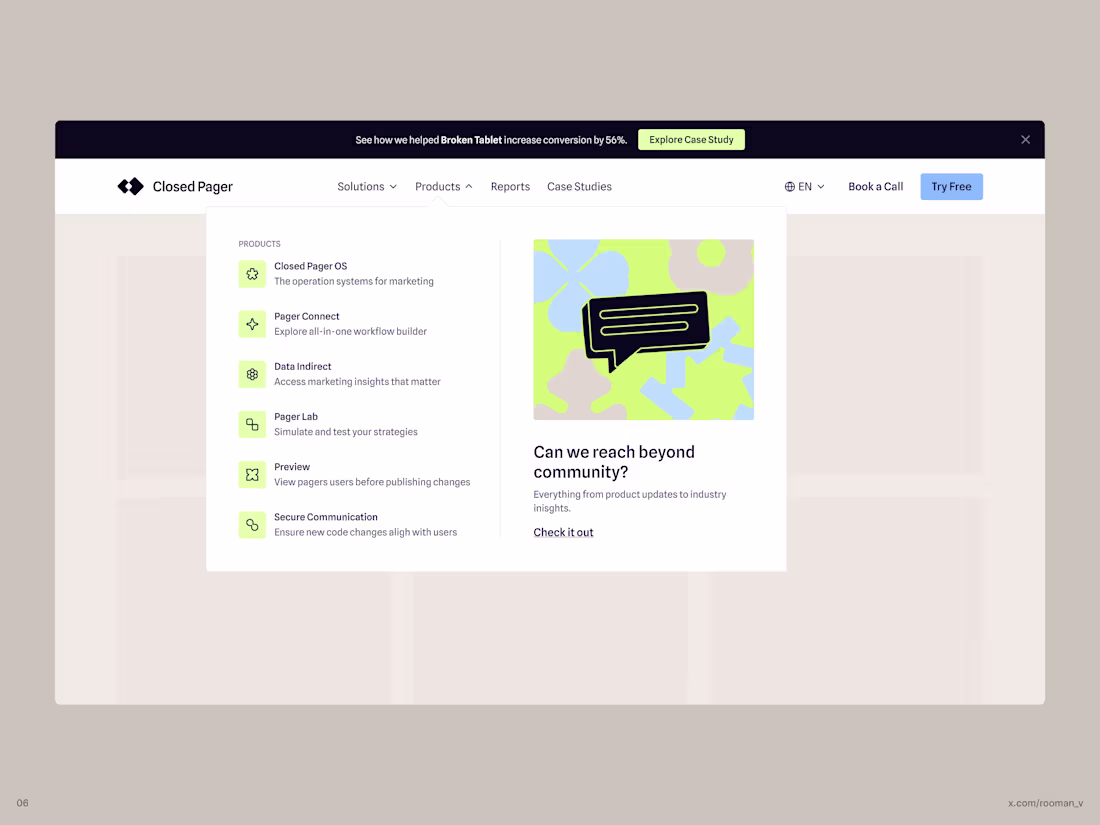This screenshot has width=1100, height=825.
Task: Click the speech bubble community illustration
Action: (x=643, y=329)
